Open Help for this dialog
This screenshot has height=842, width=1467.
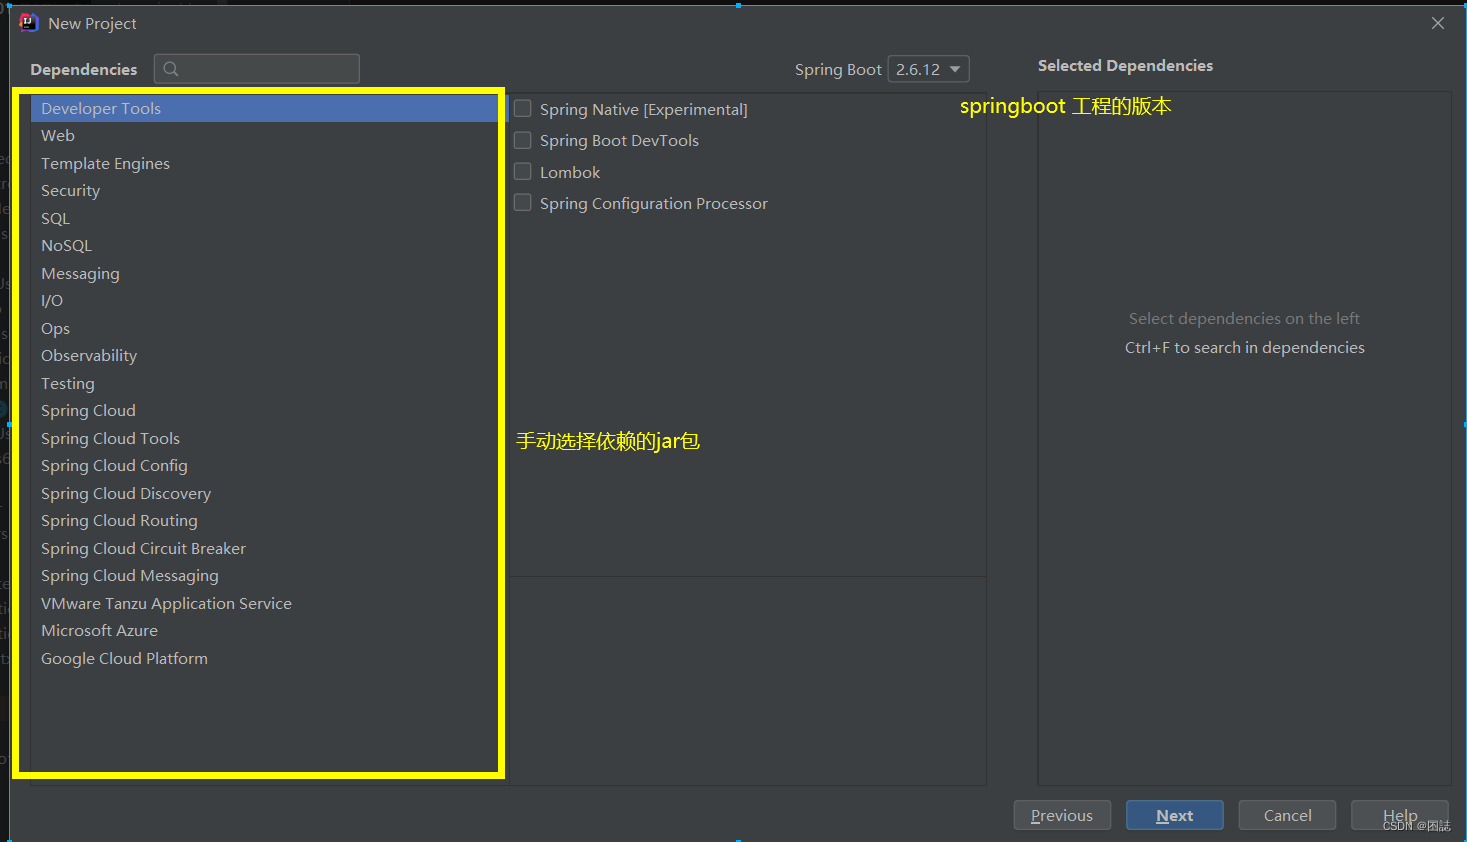tap(1399, 815)
